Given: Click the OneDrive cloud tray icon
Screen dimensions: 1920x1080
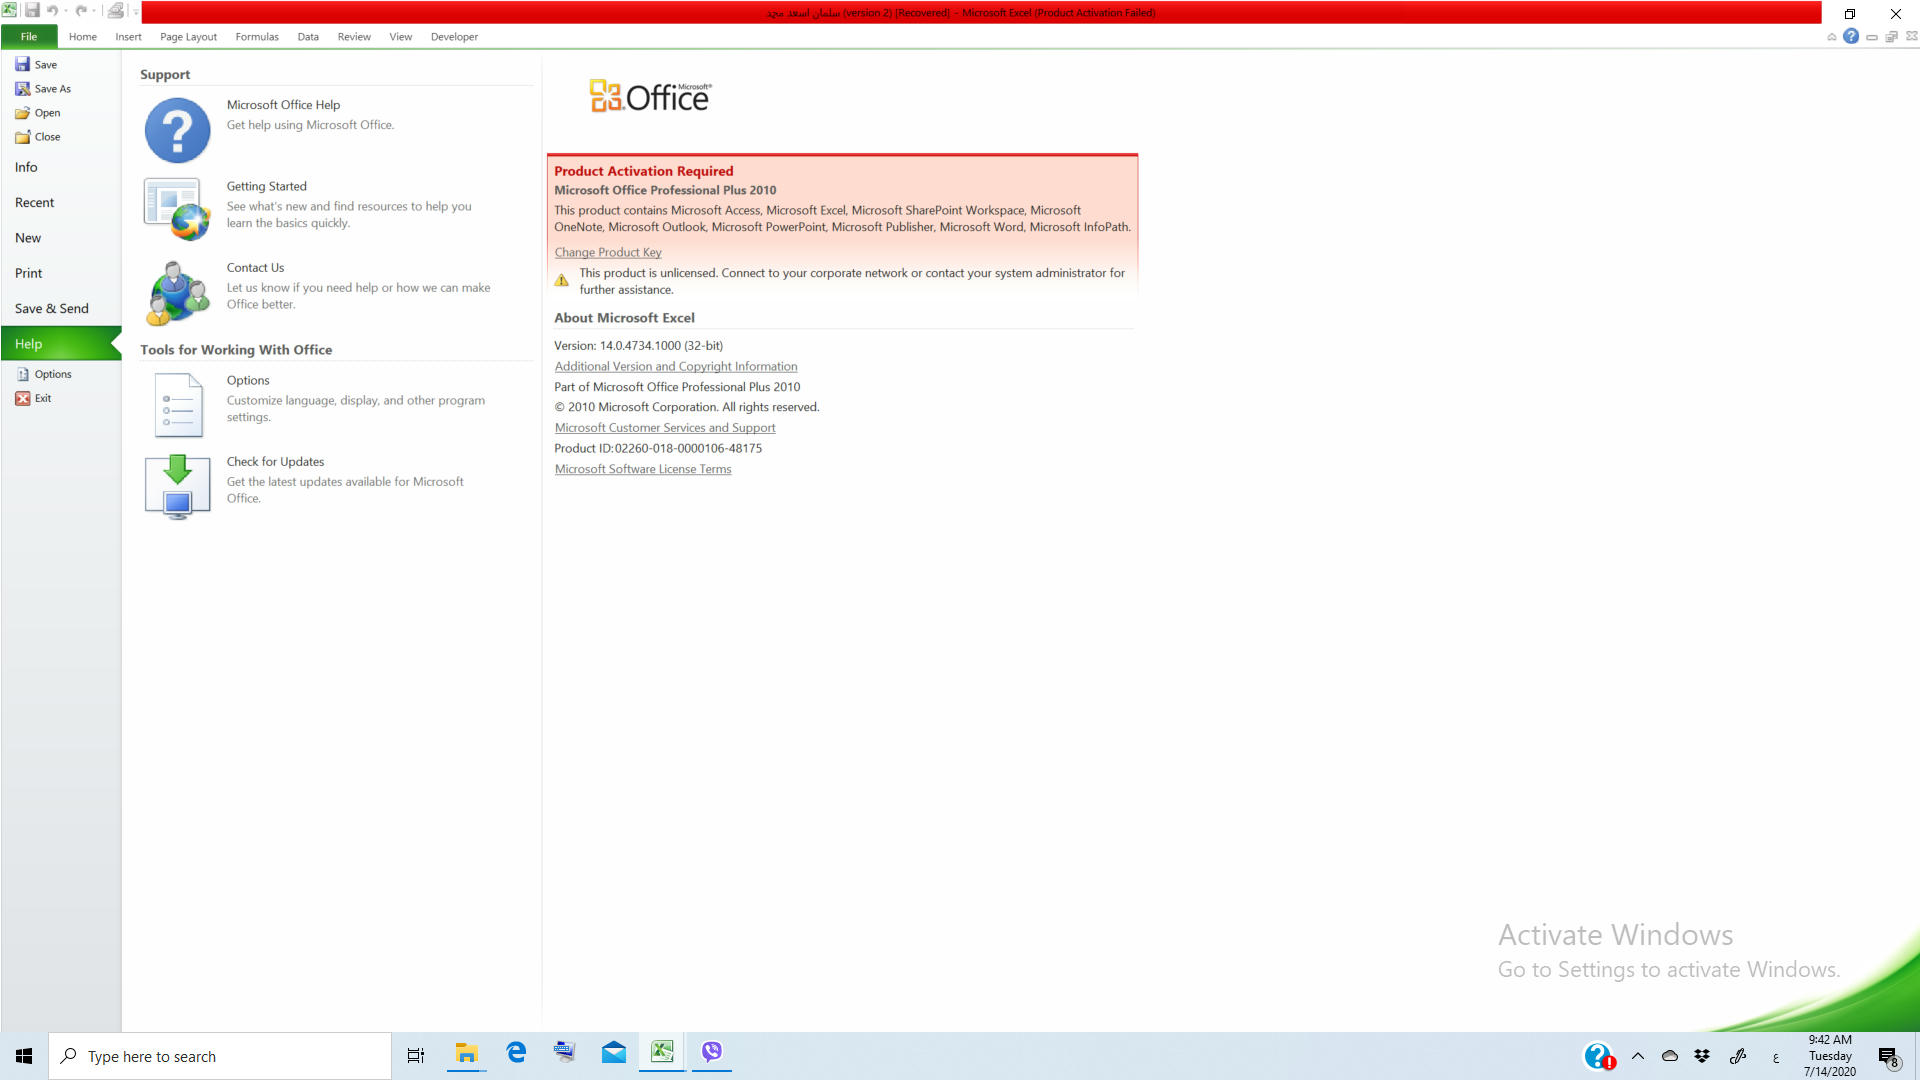Looking at the screenshot, I should click(x=1670, y=1056).
